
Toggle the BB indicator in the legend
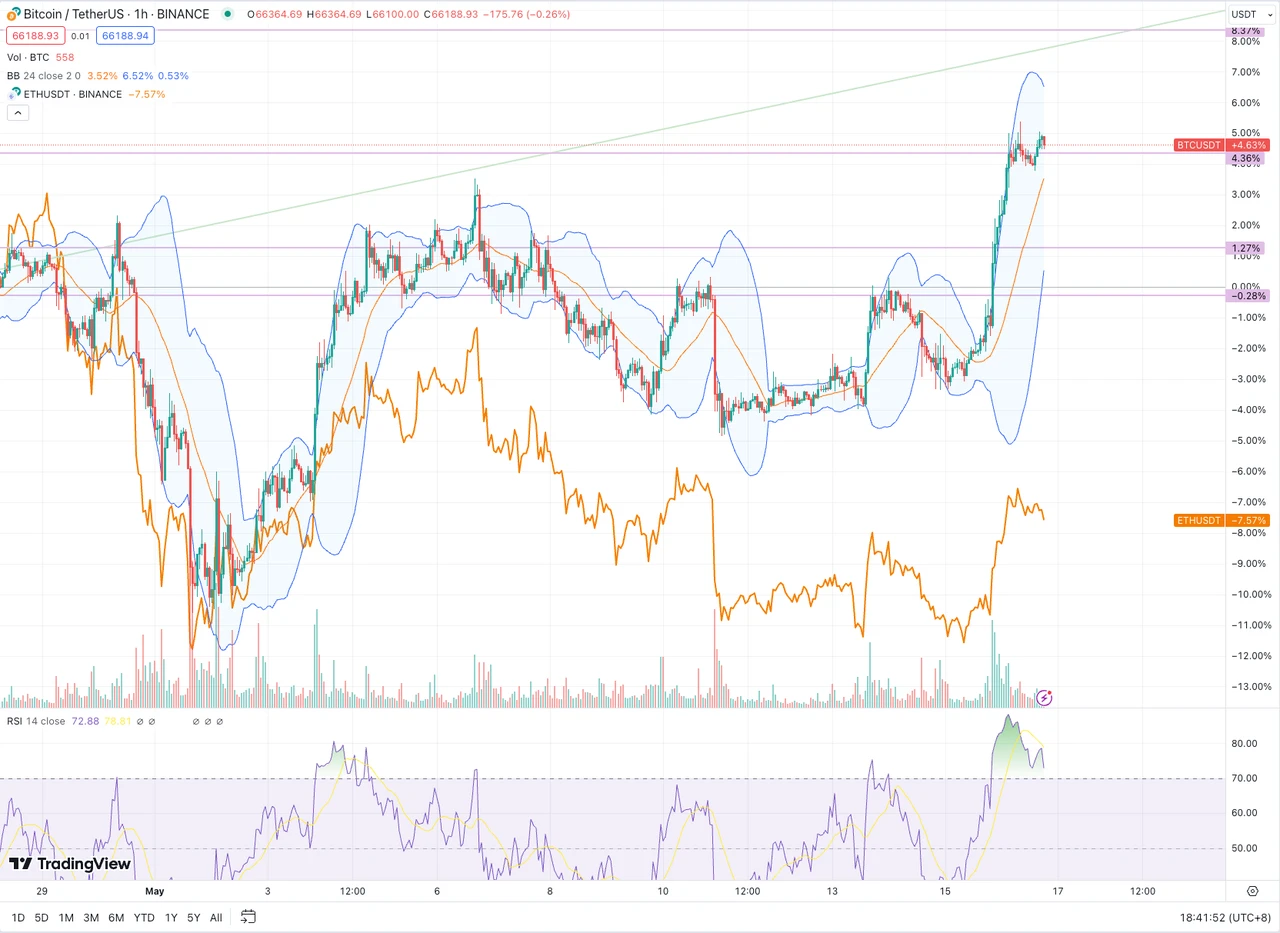pos(17,75)
